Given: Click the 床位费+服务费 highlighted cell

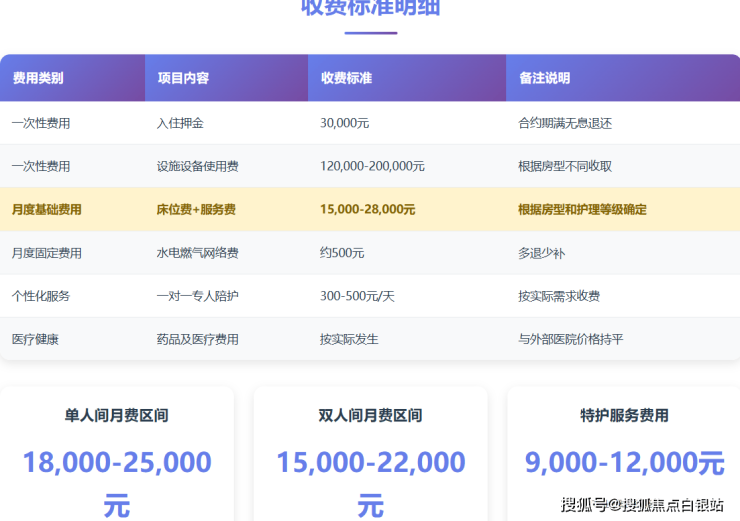Looking at the screenshot, I should tap(196, 210).
